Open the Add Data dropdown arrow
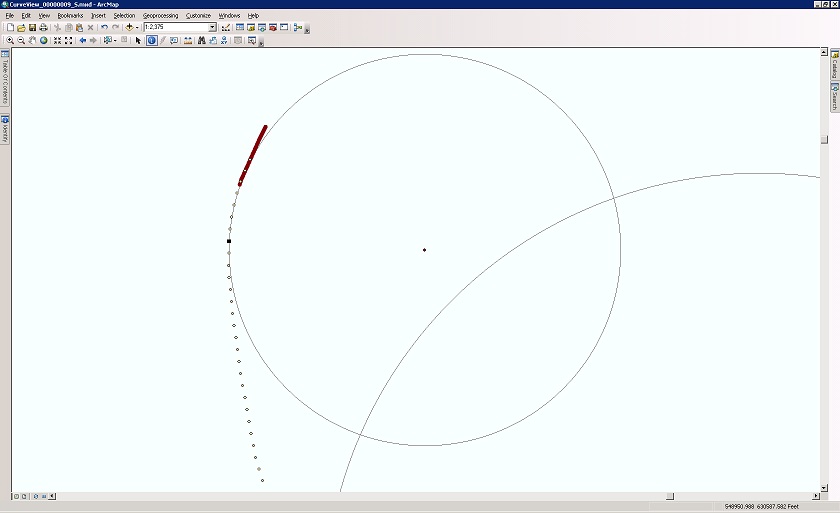 (137, 27)
